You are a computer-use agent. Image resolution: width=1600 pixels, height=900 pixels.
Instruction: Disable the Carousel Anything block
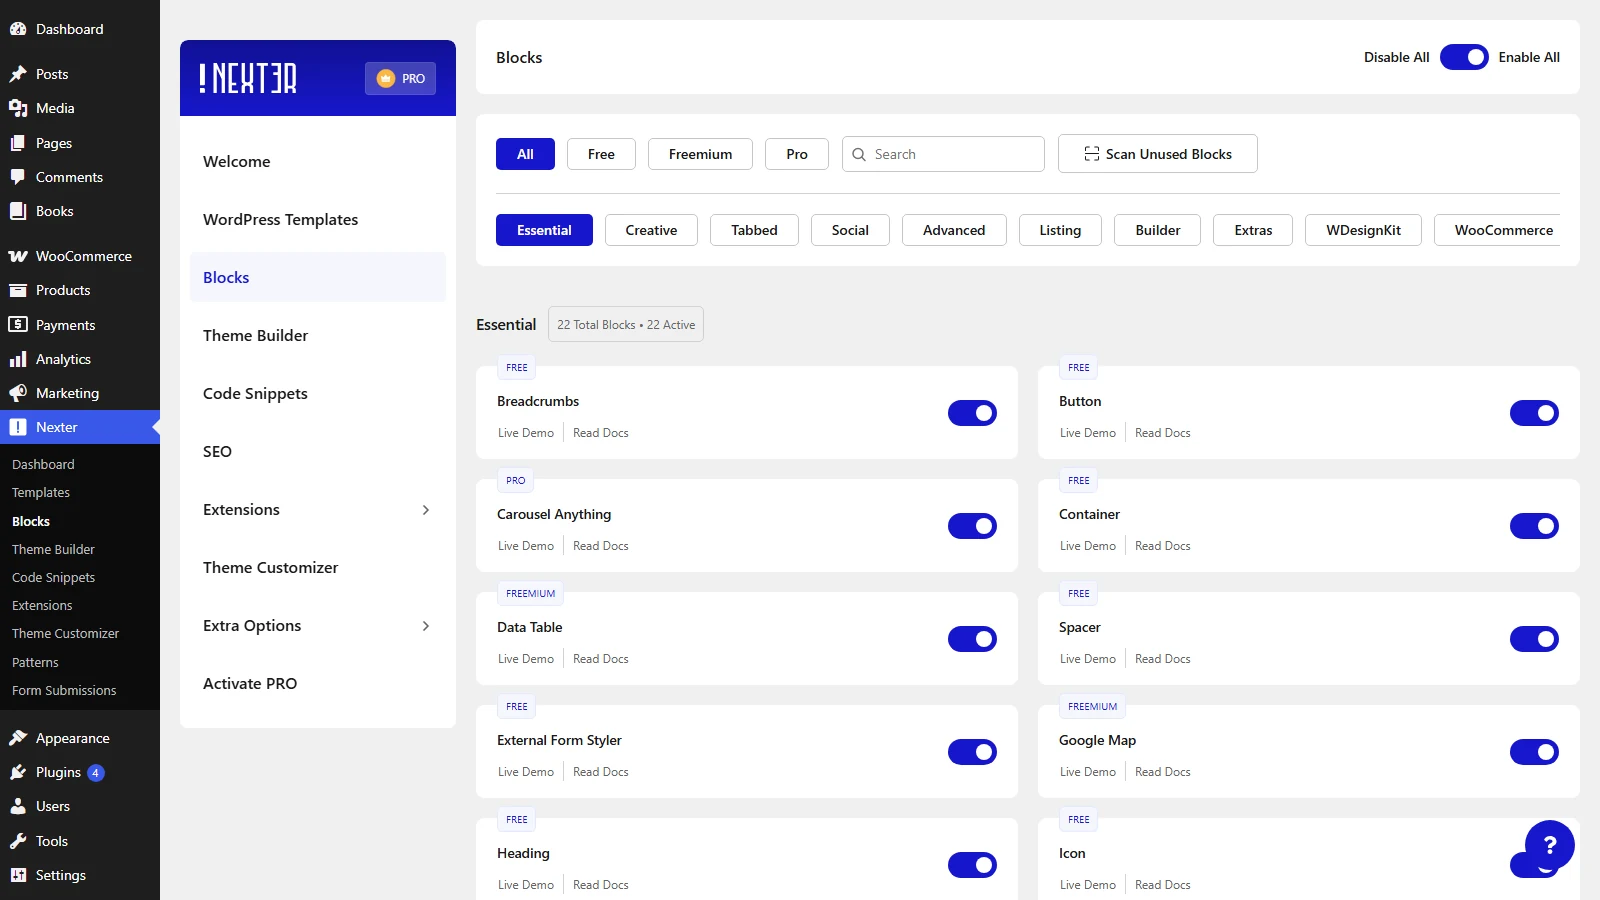(972, 526)
